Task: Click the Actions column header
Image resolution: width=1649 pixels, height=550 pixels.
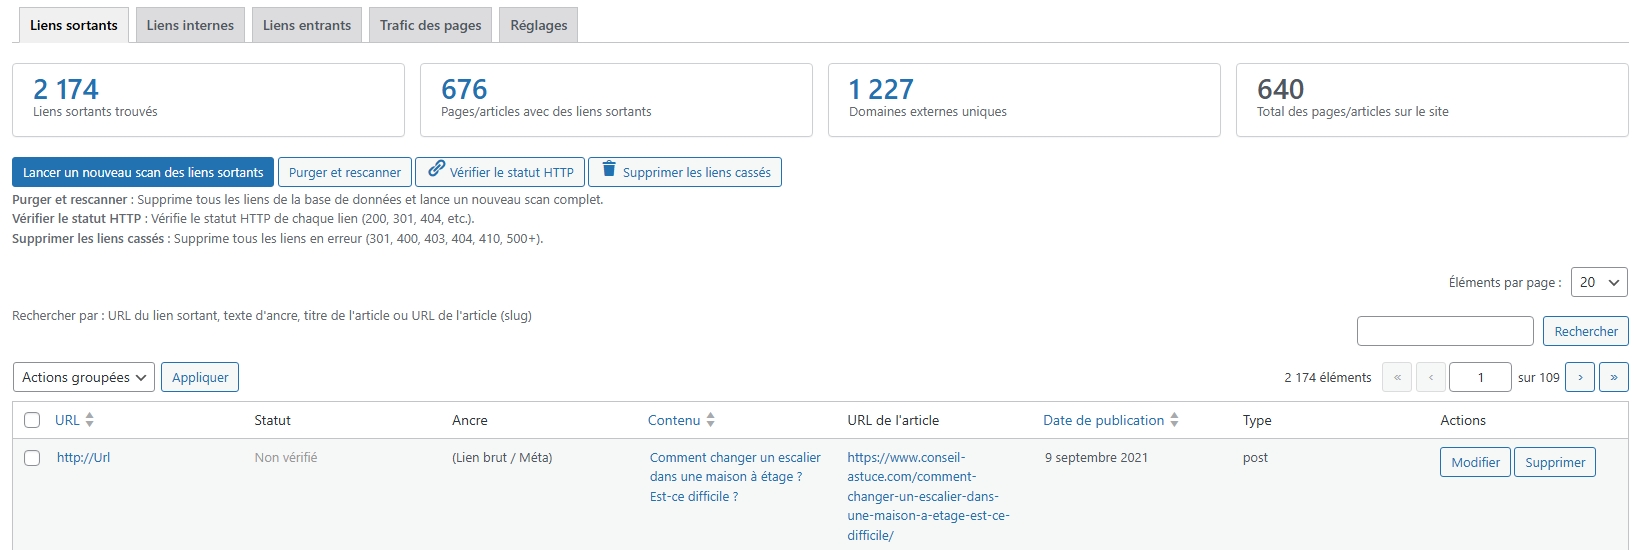Action: tap(1463, 420)
